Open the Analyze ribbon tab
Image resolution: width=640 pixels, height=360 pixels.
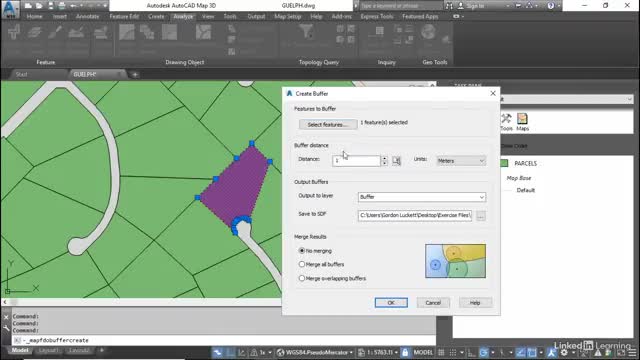[183, 17]
